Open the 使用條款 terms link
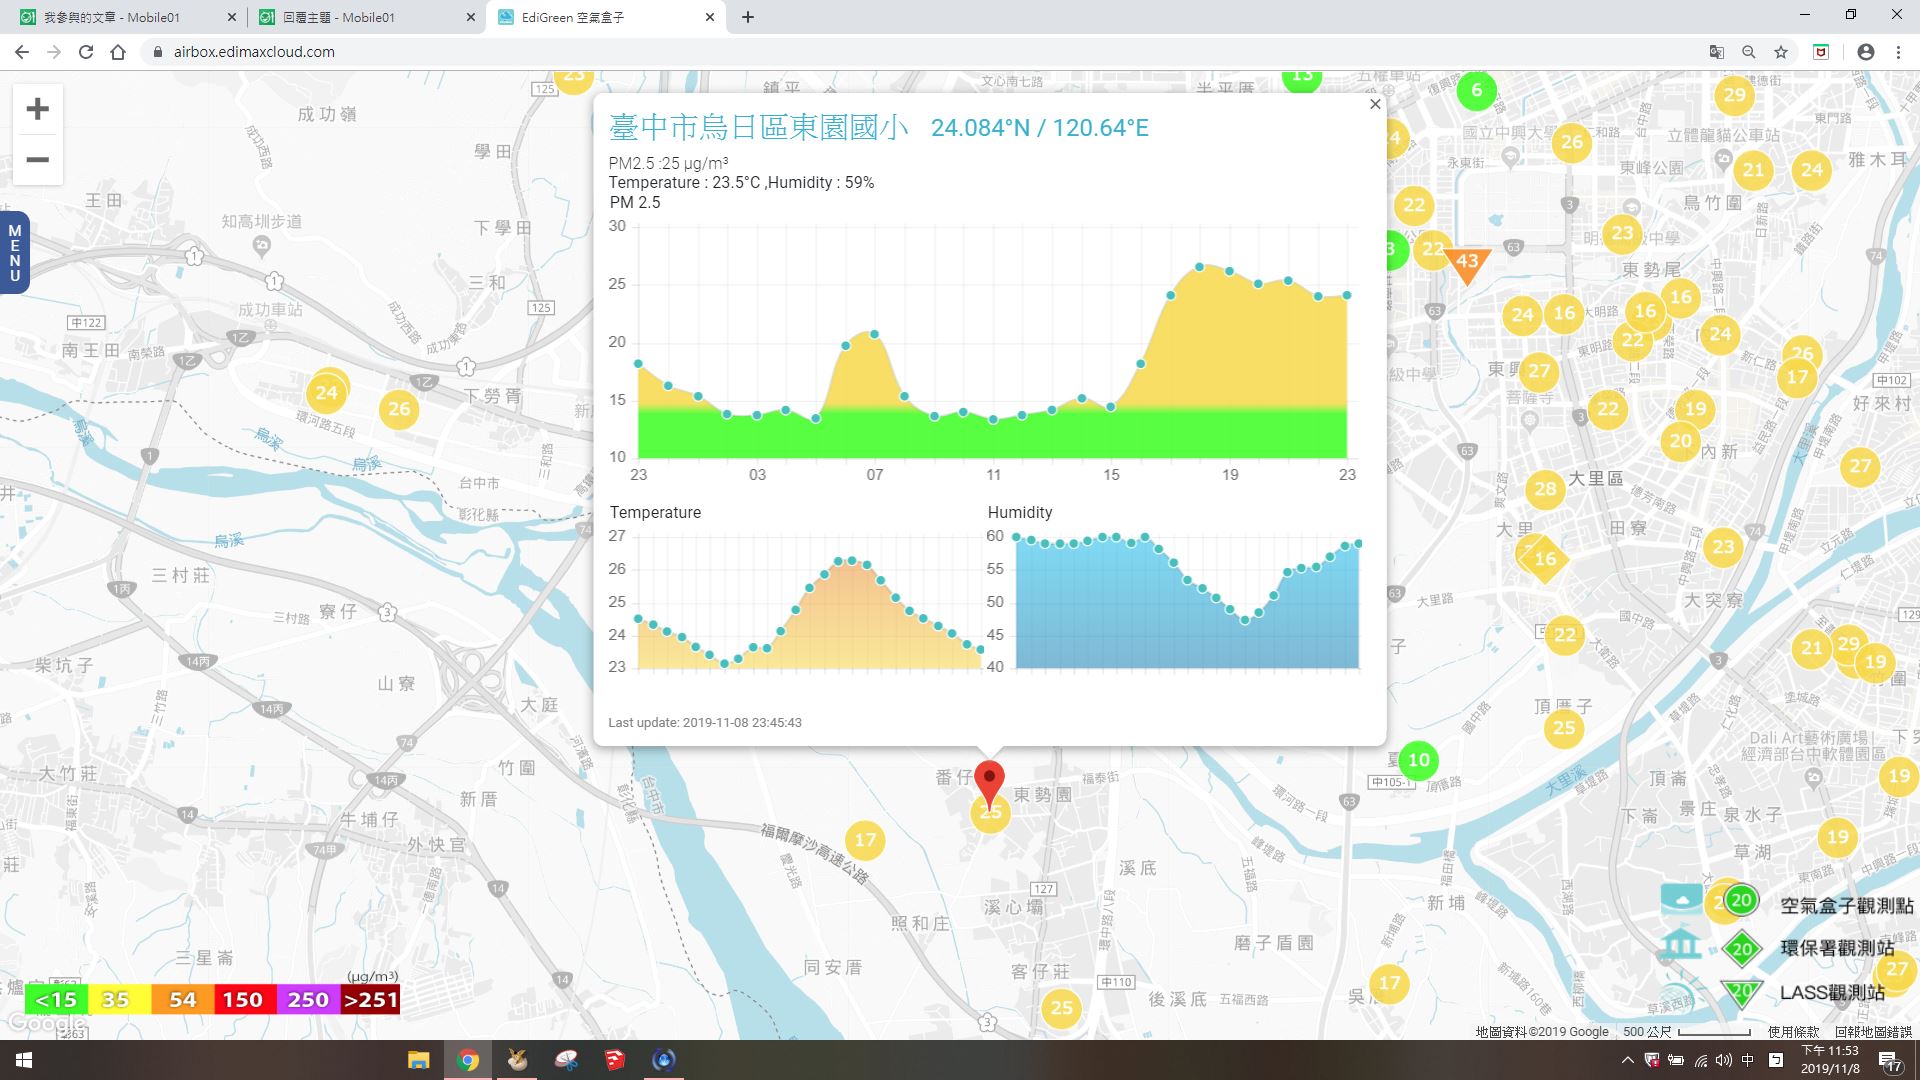 [1793, 1032]
